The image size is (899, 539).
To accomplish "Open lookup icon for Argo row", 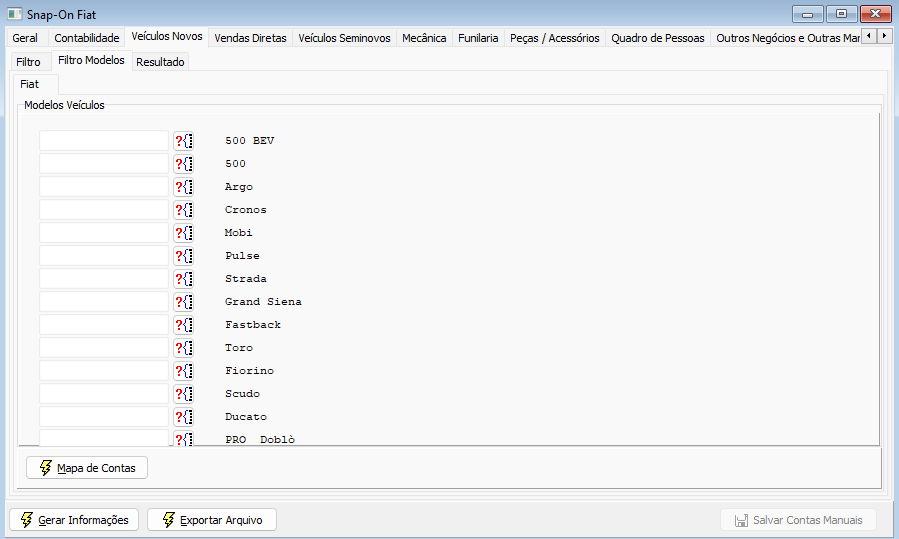I will 183,186.
